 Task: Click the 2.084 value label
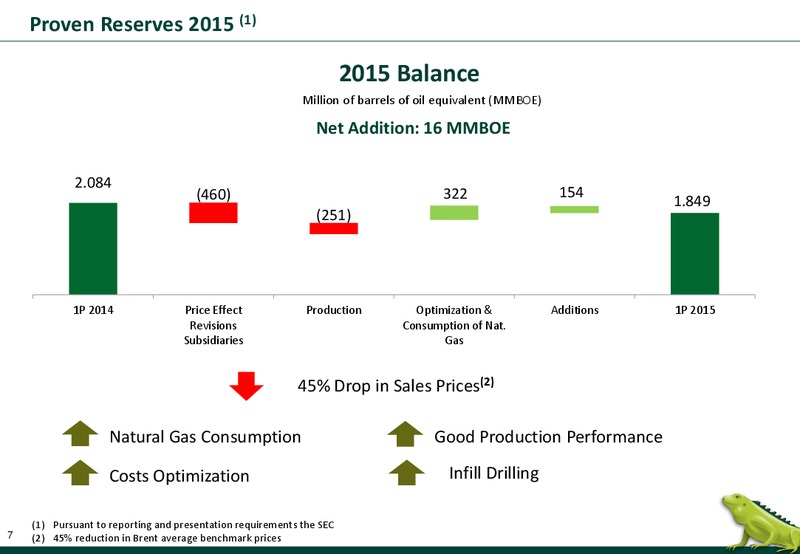93,183
